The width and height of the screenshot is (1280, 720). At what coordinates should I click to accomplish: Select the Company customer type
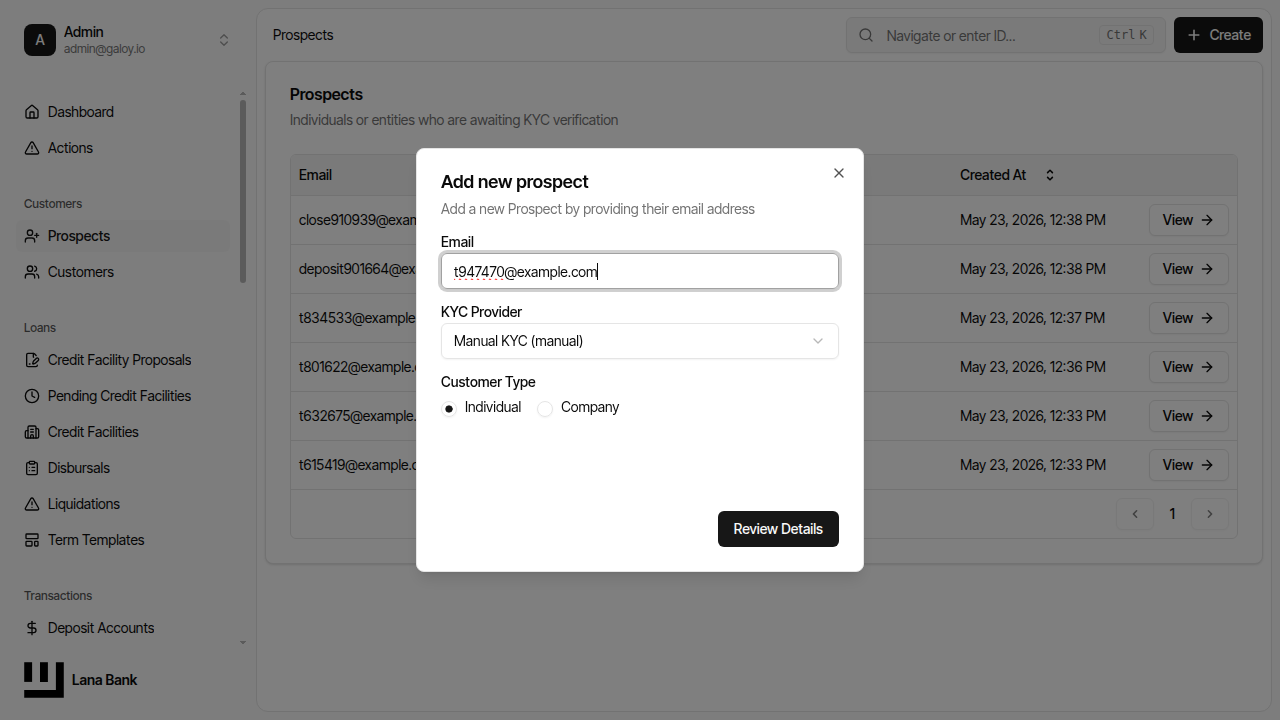tap(545, 408)
